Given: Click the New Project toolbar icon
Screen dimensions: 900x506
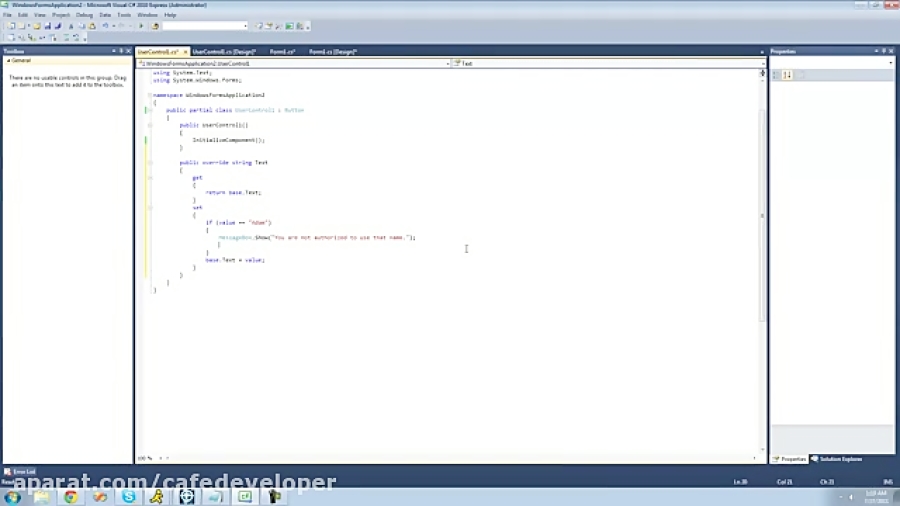Looking at the screenshot, I should coord(11,26).
